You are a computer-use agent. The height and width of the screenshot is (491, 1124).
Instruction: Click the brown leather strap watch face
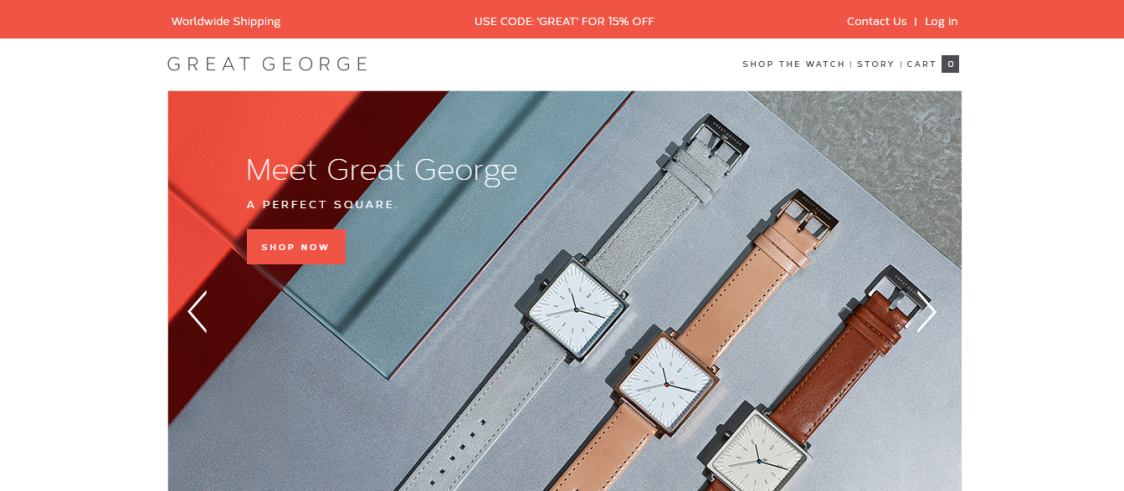coord(760,454)
